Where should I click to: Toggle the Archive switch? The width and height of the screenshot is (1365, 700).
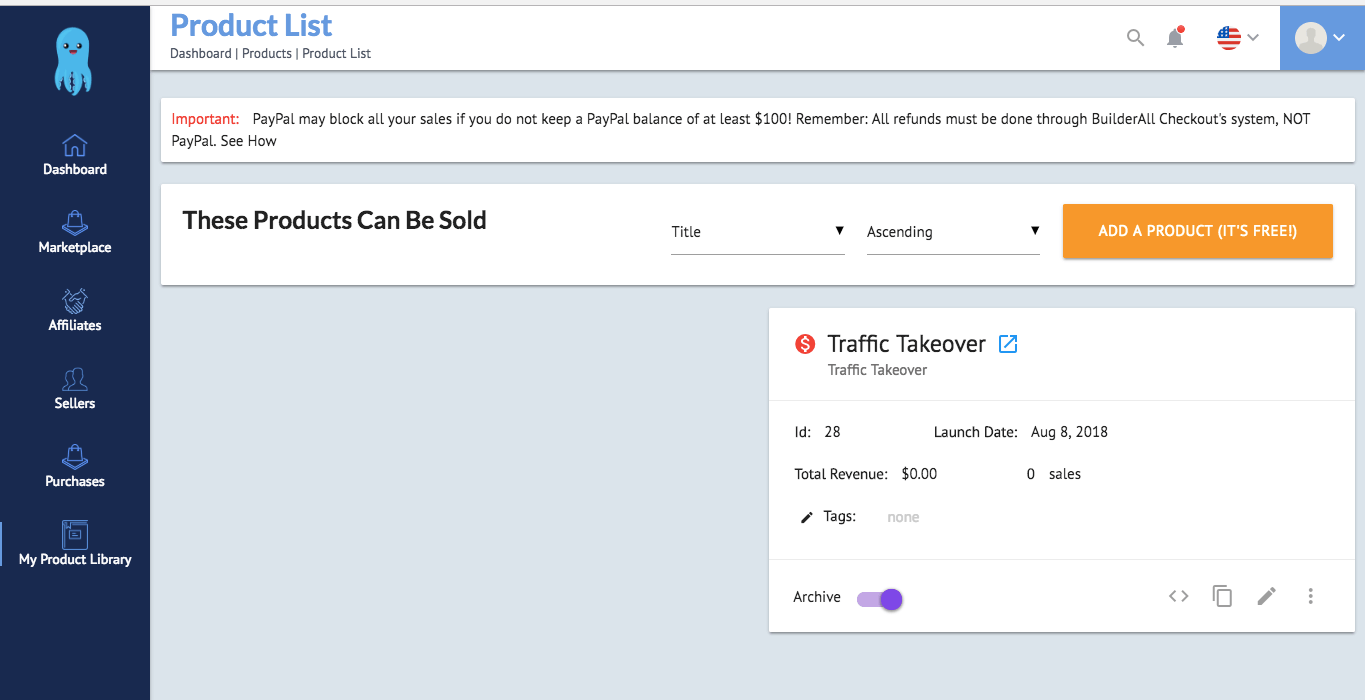pyautogui.click(x=880, y=599)
